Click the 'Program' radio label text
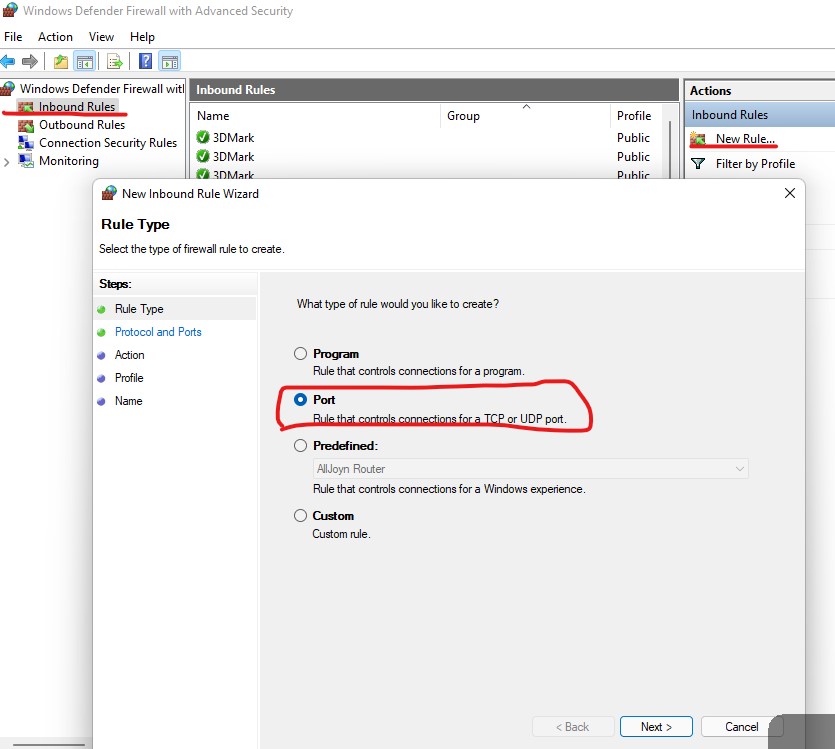This screenshot has width=835, height=749. [x=336, y=353]
